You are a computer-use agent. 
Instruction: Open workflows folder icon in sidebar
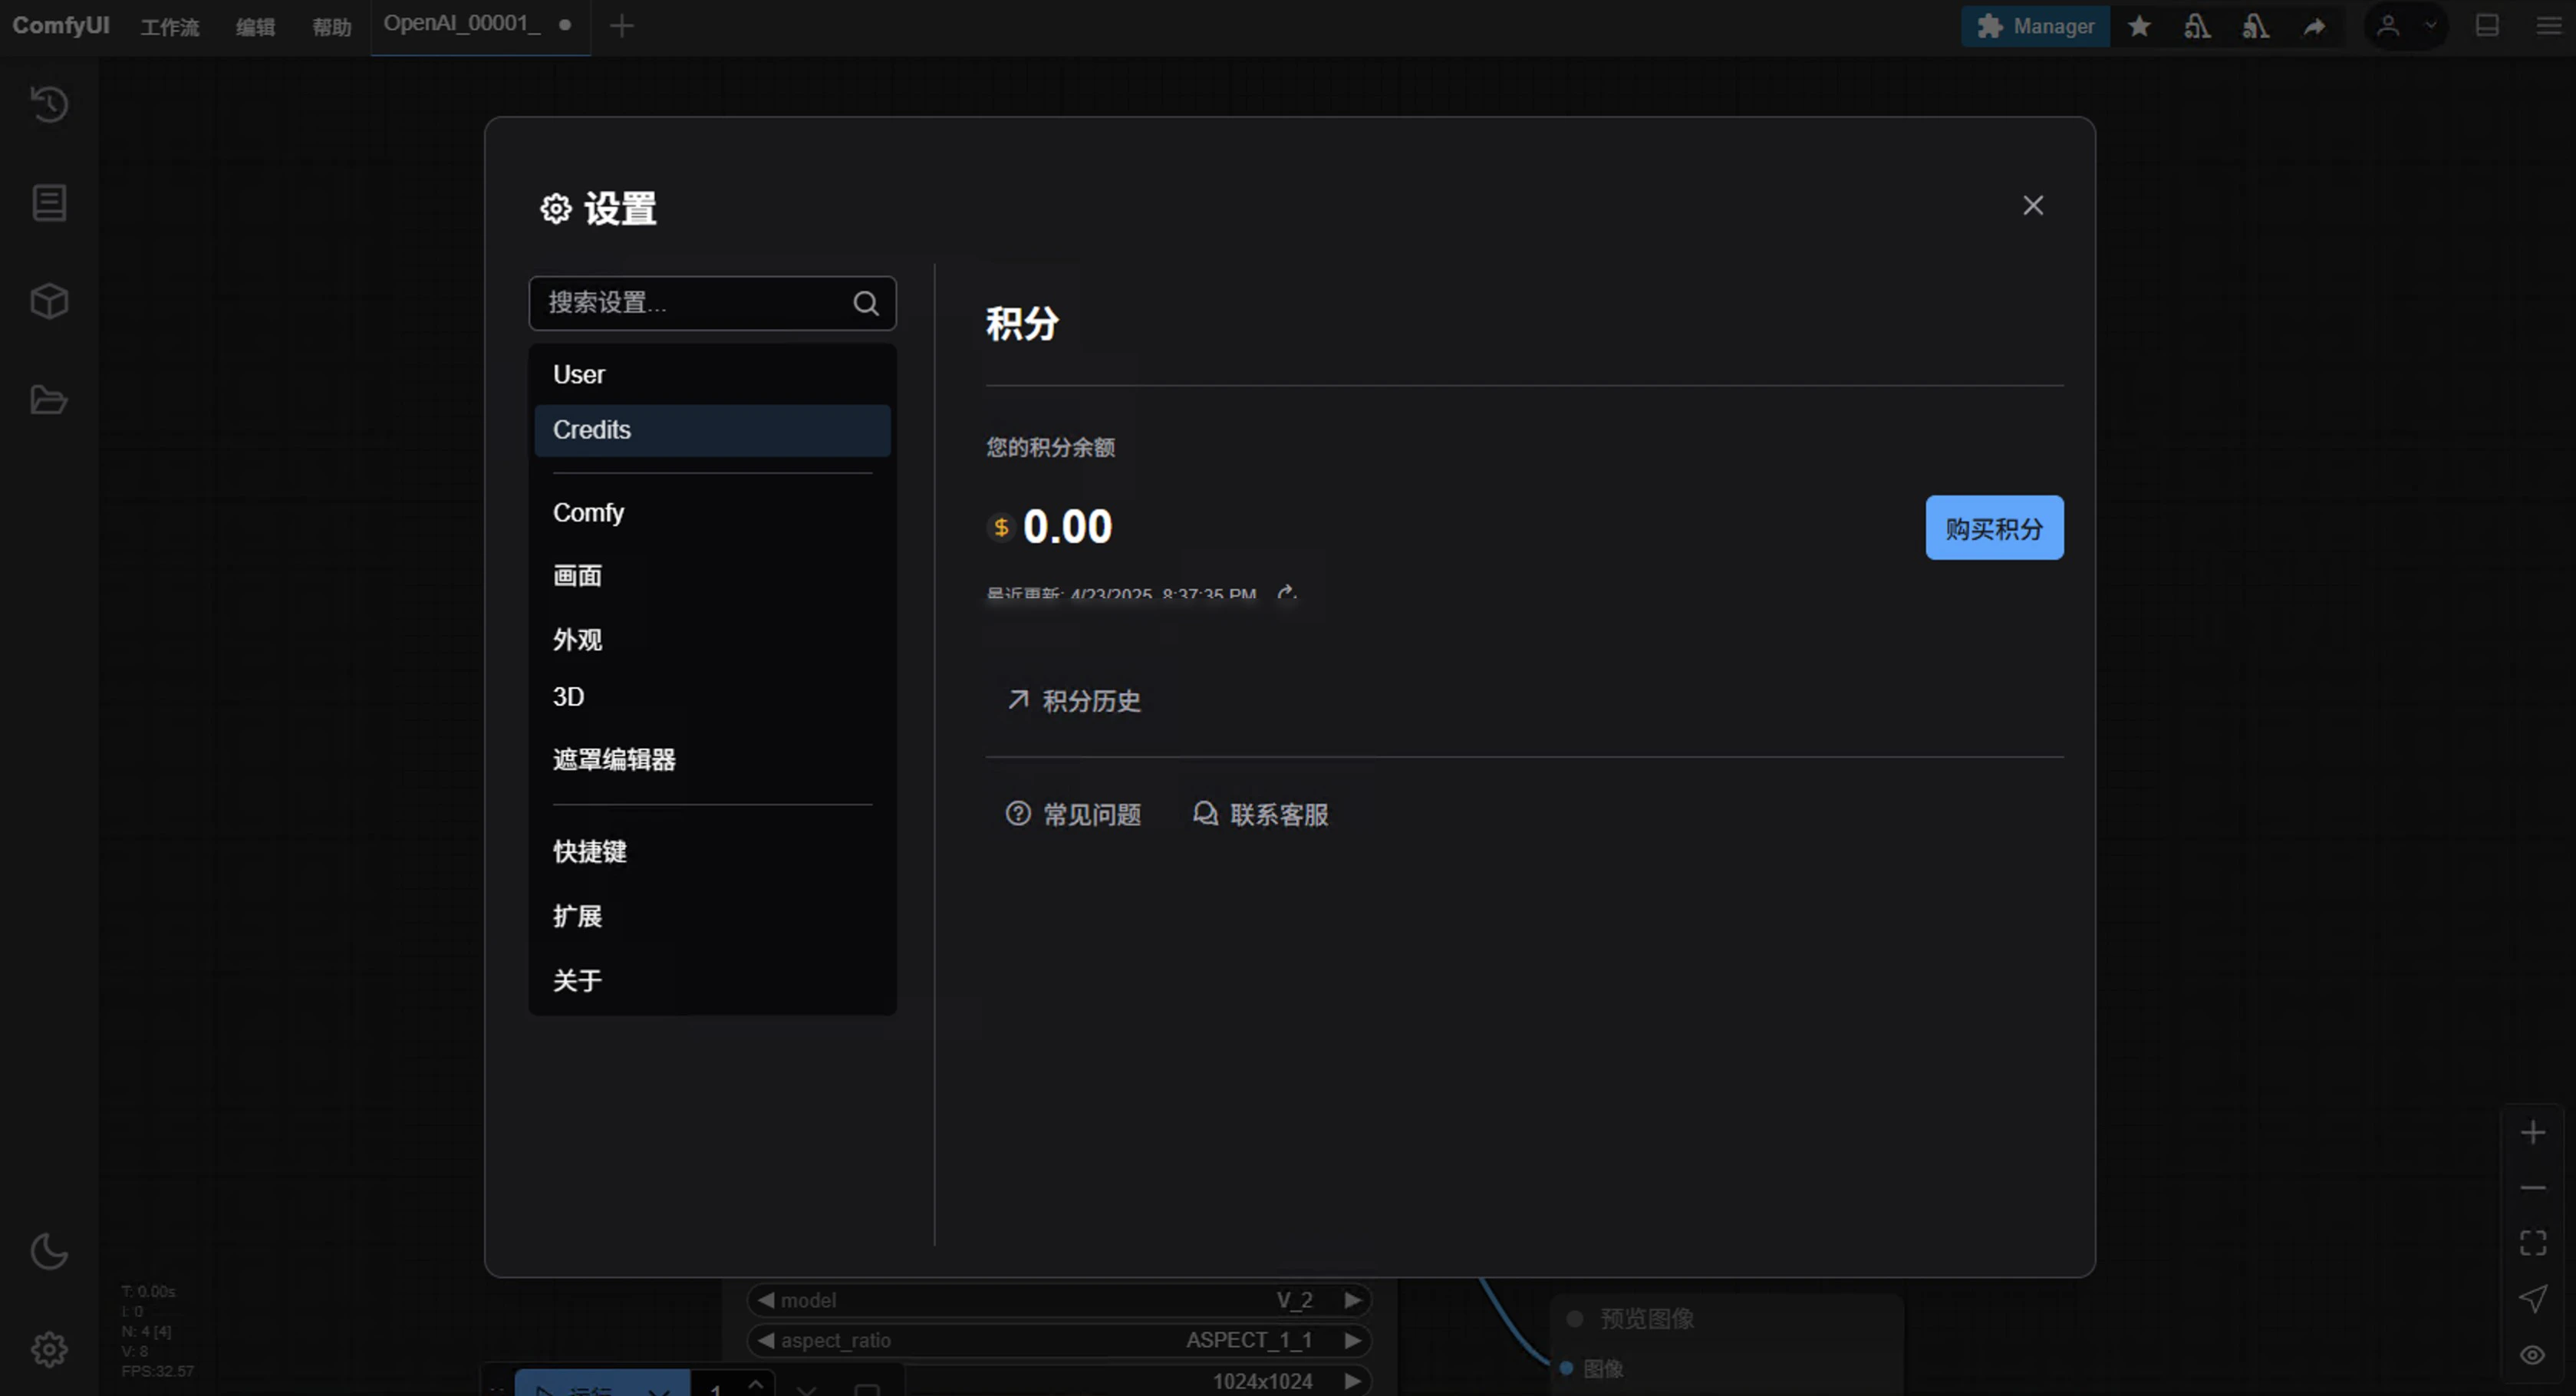pyautogui.click(x=49, y=399)
